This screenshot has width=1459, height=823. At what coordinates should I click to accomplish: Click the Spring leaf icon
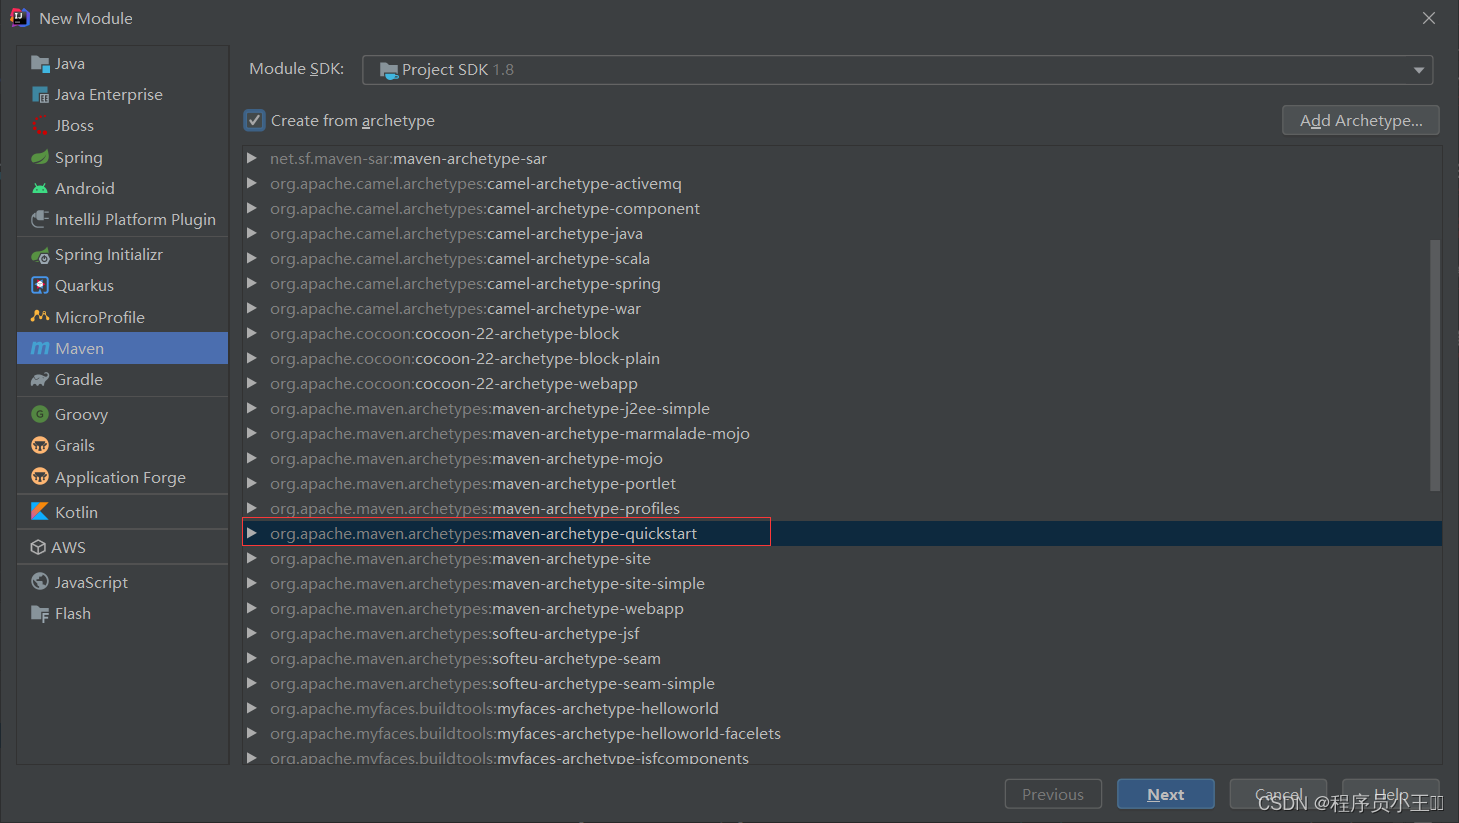pyautogui.click(x=40, y=158)
